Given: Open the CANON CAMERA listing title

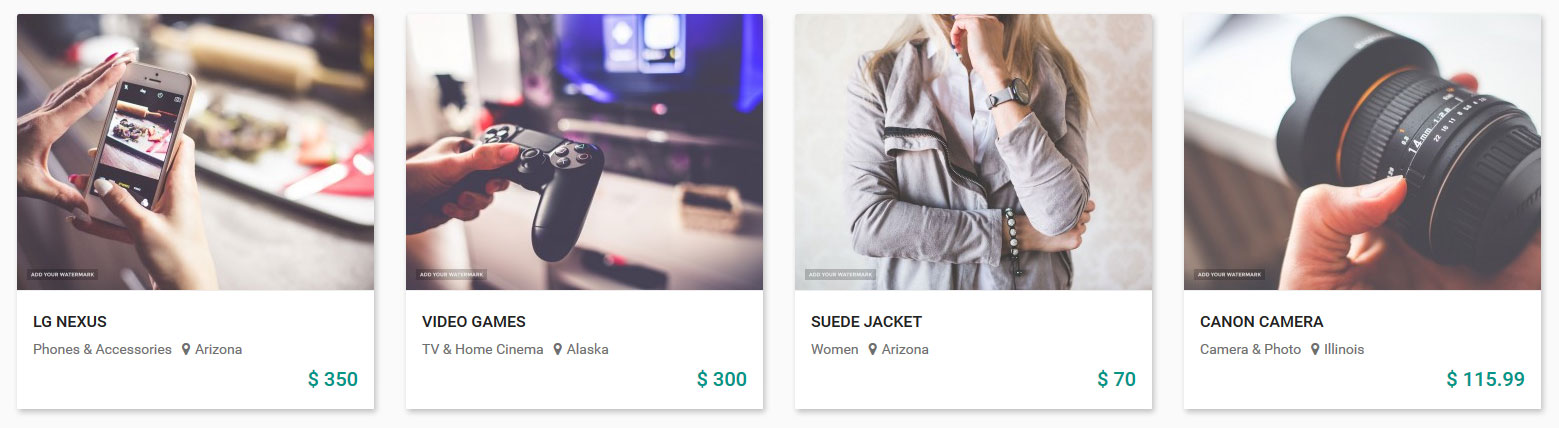Looking at the screenshot, I should click(x=1261, y=322).
